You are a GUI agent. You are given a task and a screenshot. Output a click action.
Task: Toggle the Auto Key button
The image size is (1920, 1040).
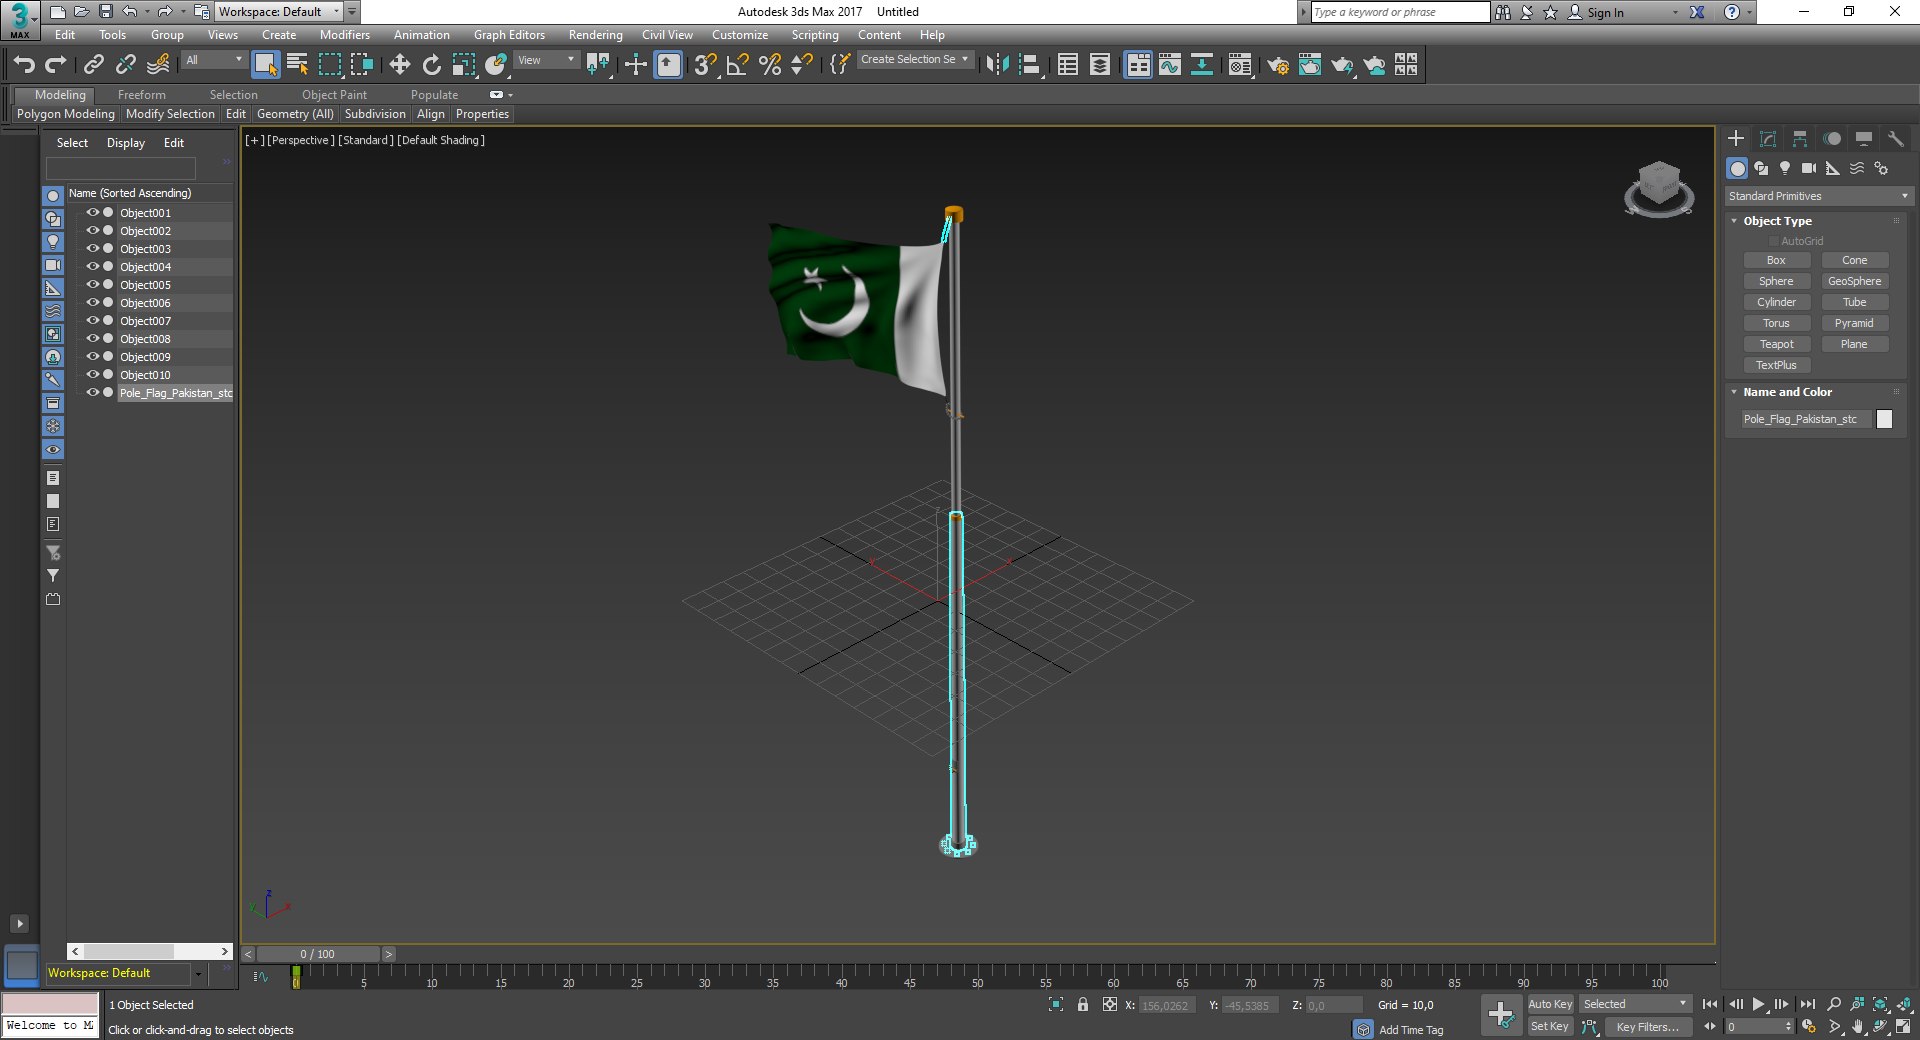[x=1550, y=1004]
